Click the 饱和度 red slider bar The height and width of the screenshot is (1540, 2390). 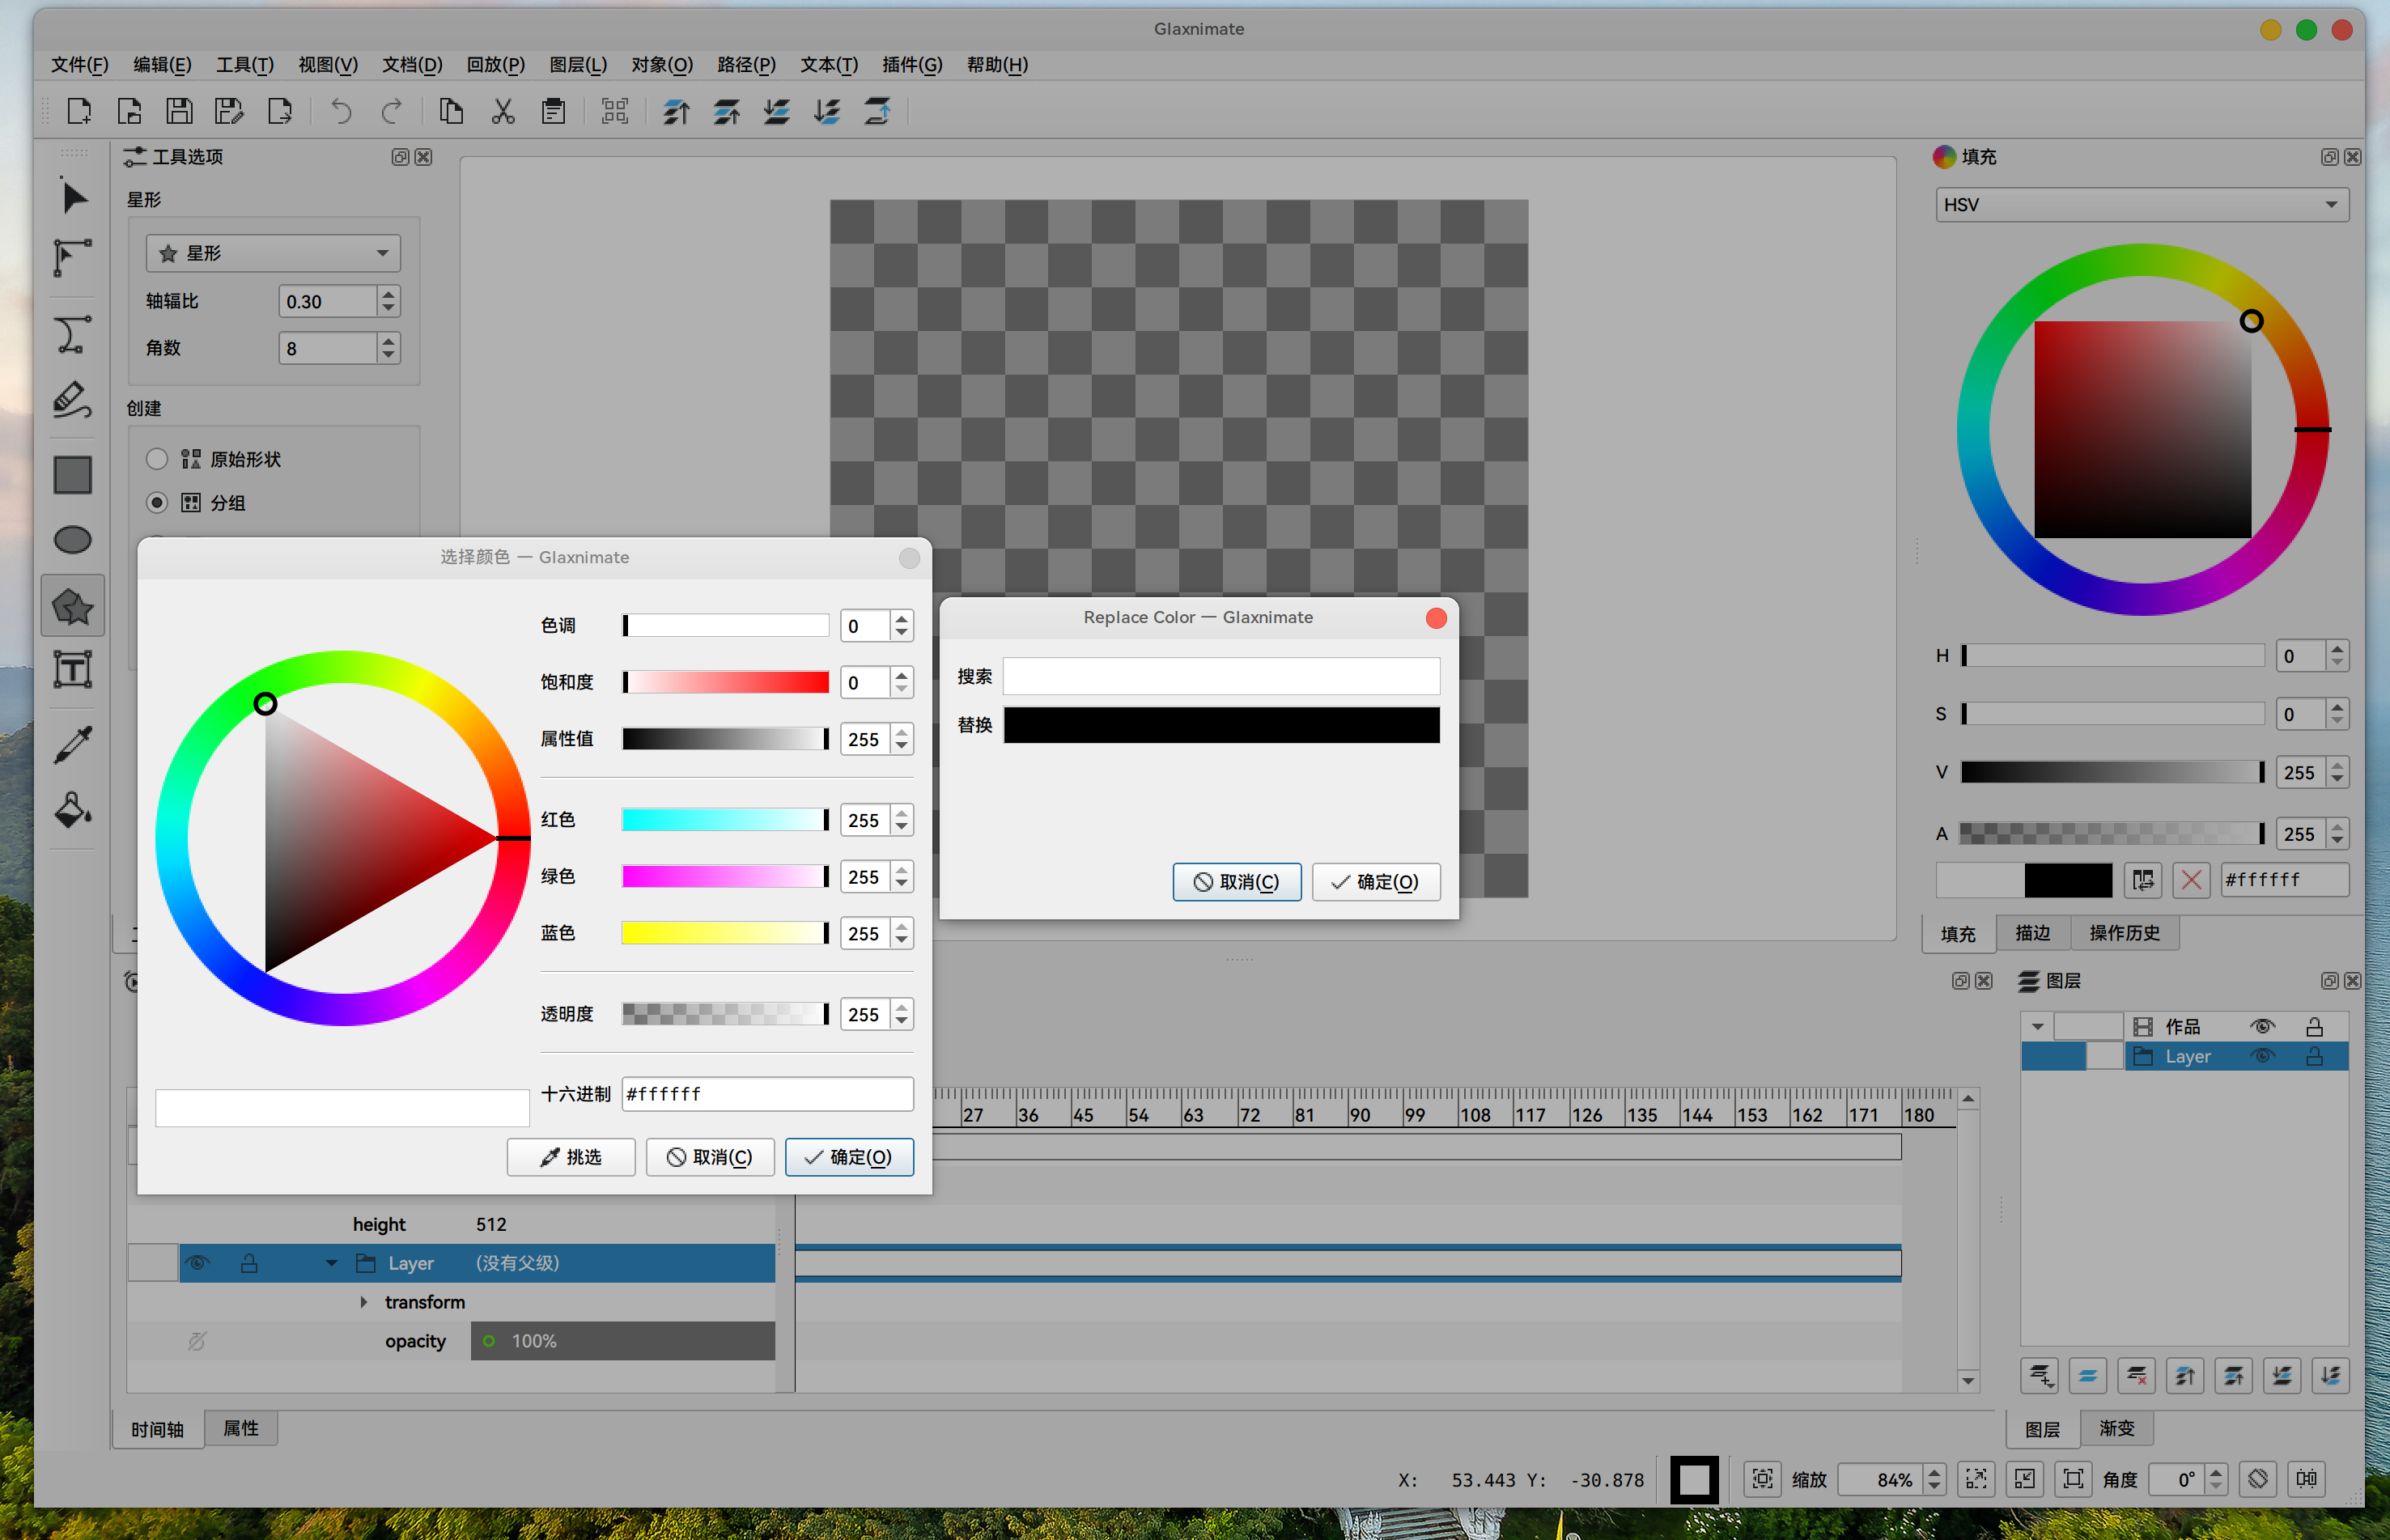coord(725,682)
